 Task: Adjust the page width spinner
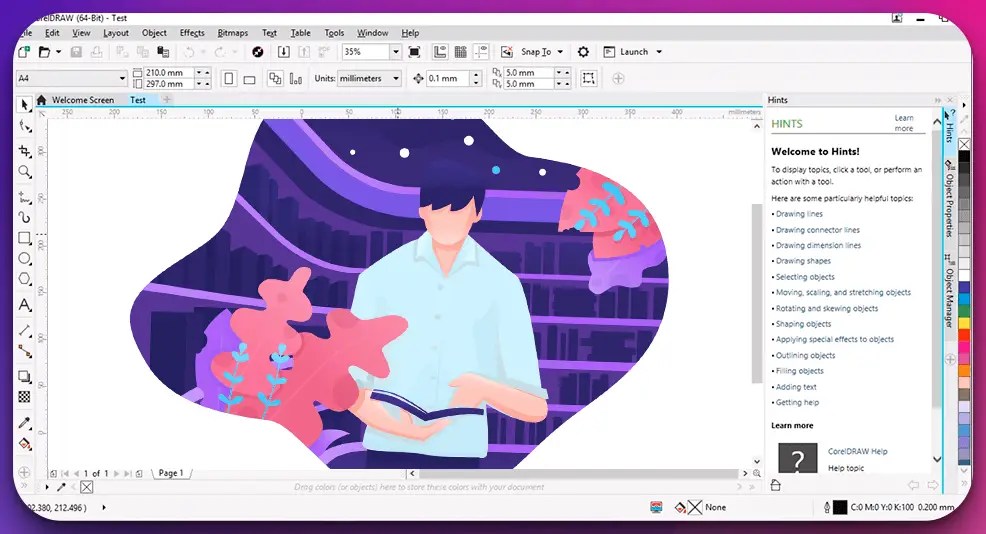point(202,72)
